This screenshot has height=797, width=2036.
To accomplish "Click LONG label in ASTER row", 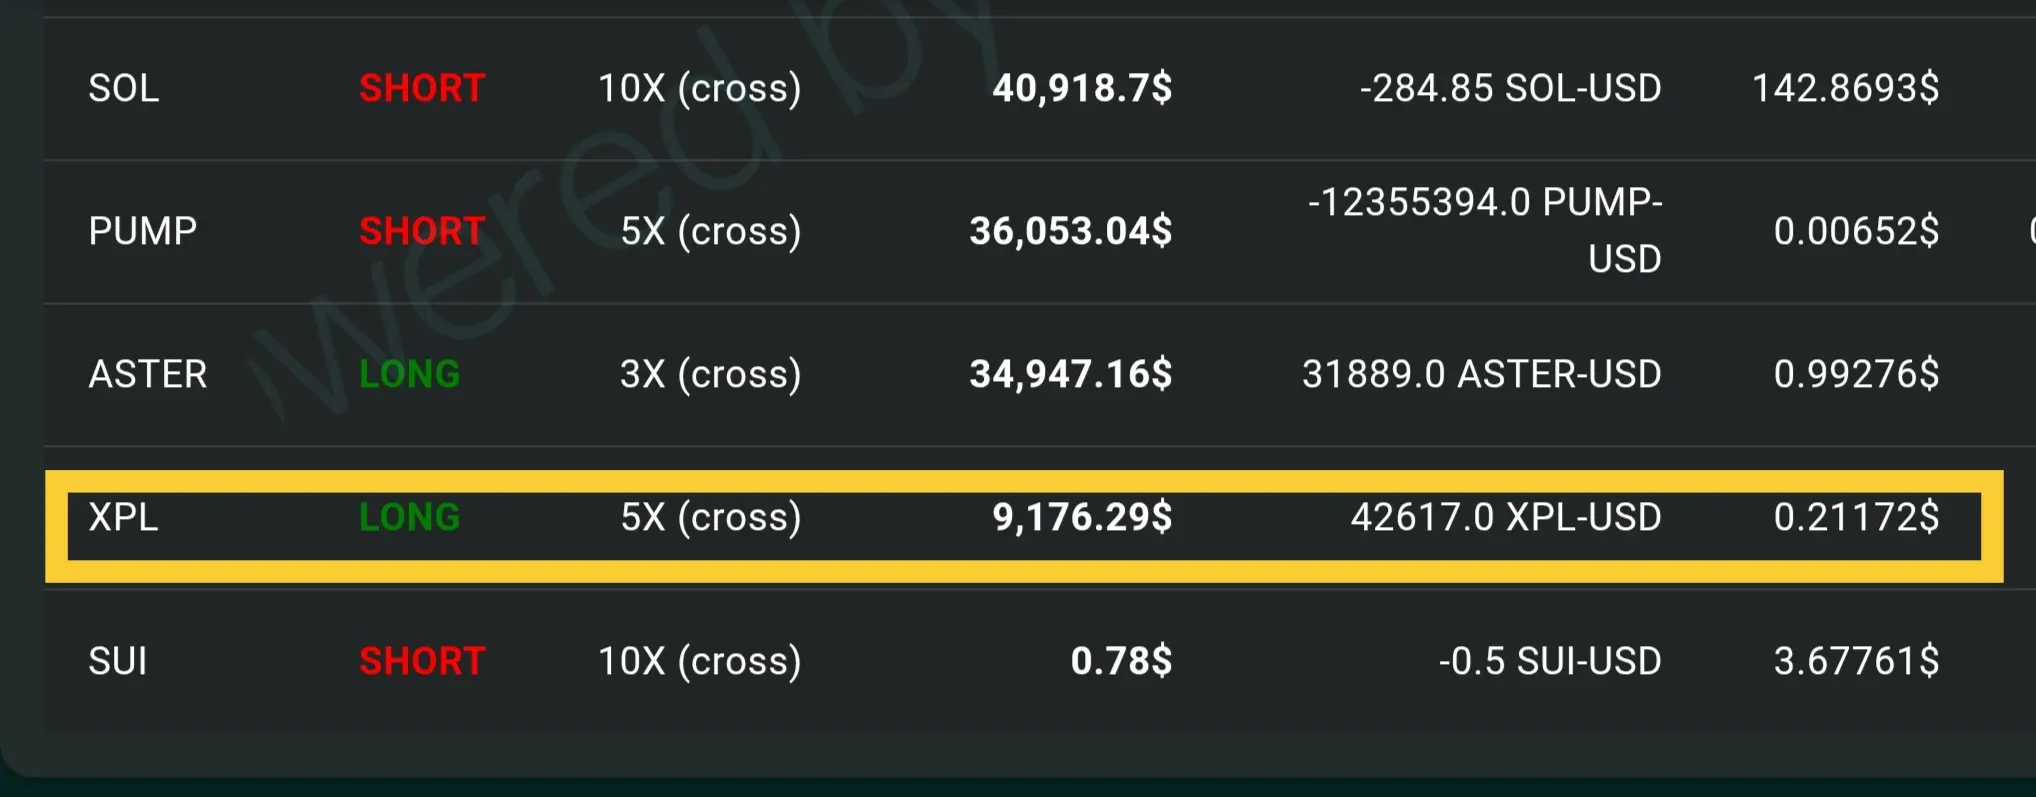I will (410, 374).
